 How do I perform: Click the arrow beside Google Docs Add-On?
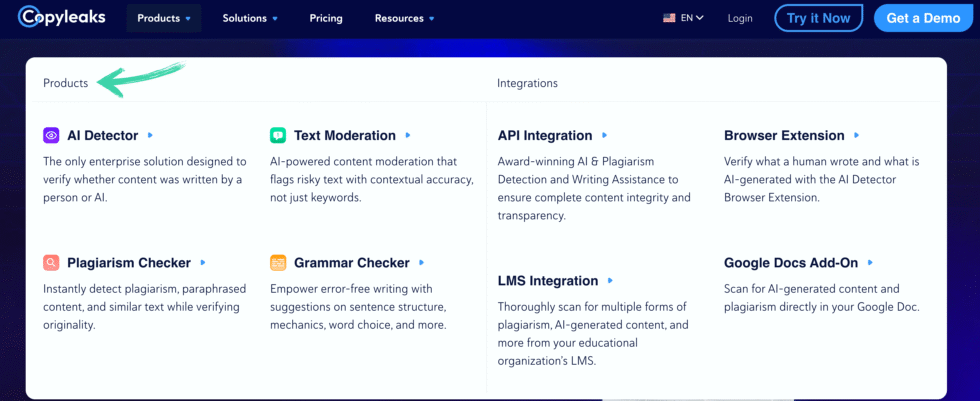coord(870,263)
